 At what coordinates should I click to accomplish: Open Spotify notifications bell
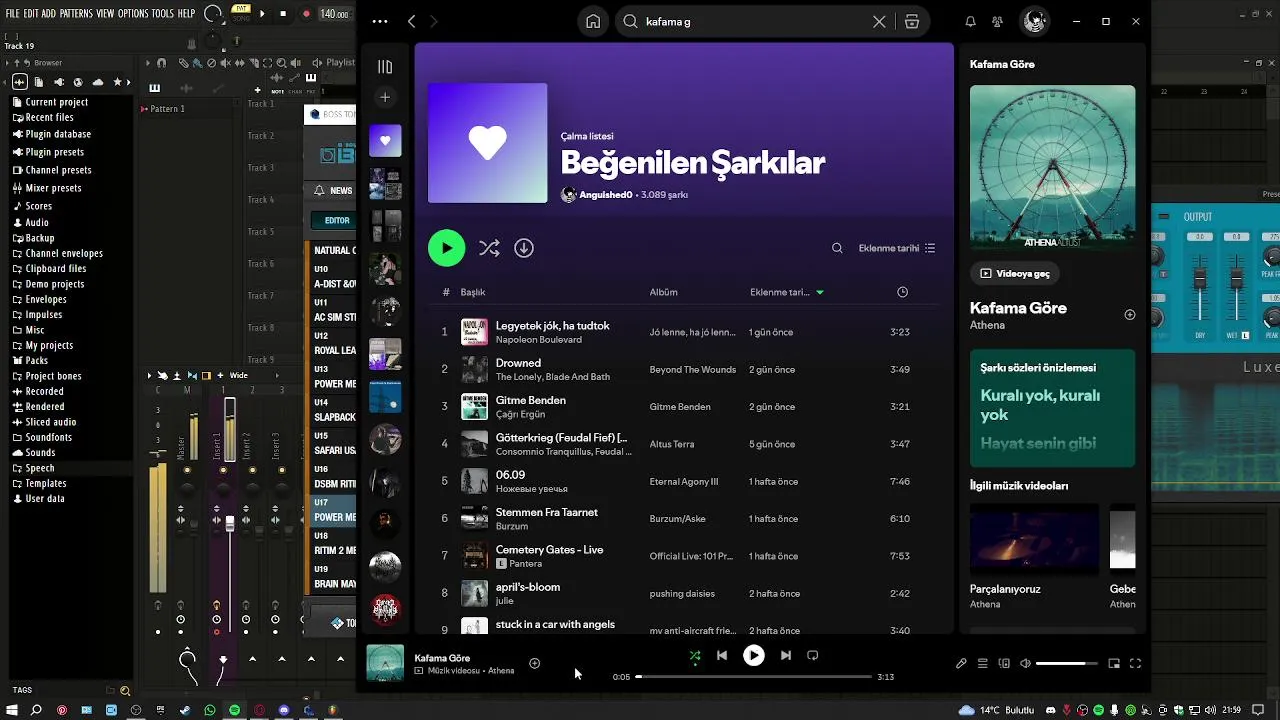970,21
